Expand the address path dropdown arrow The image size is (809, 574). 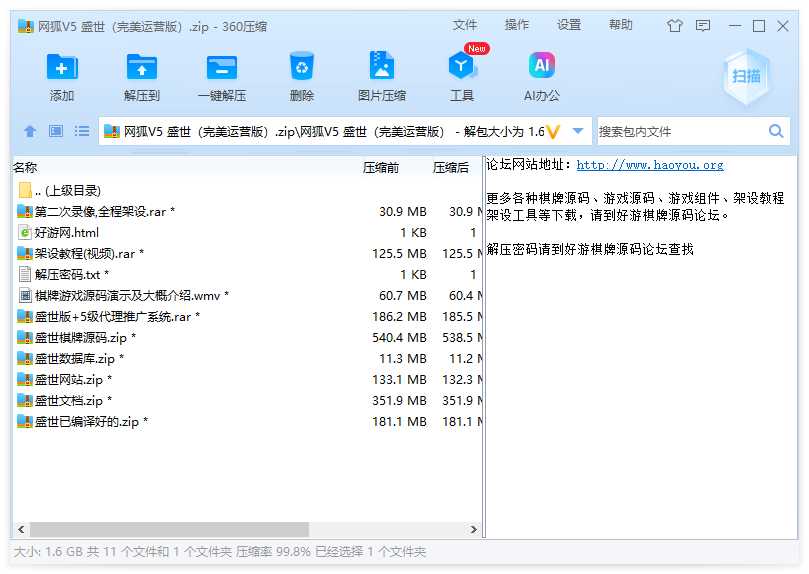pos(578,131)
